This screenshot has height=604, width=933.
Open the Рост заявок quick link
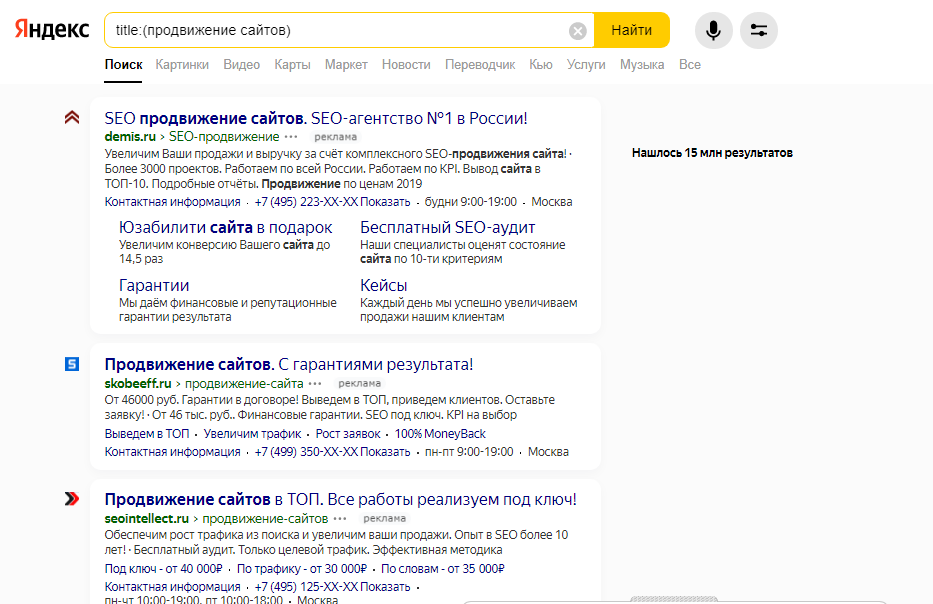tap(348, 434)
